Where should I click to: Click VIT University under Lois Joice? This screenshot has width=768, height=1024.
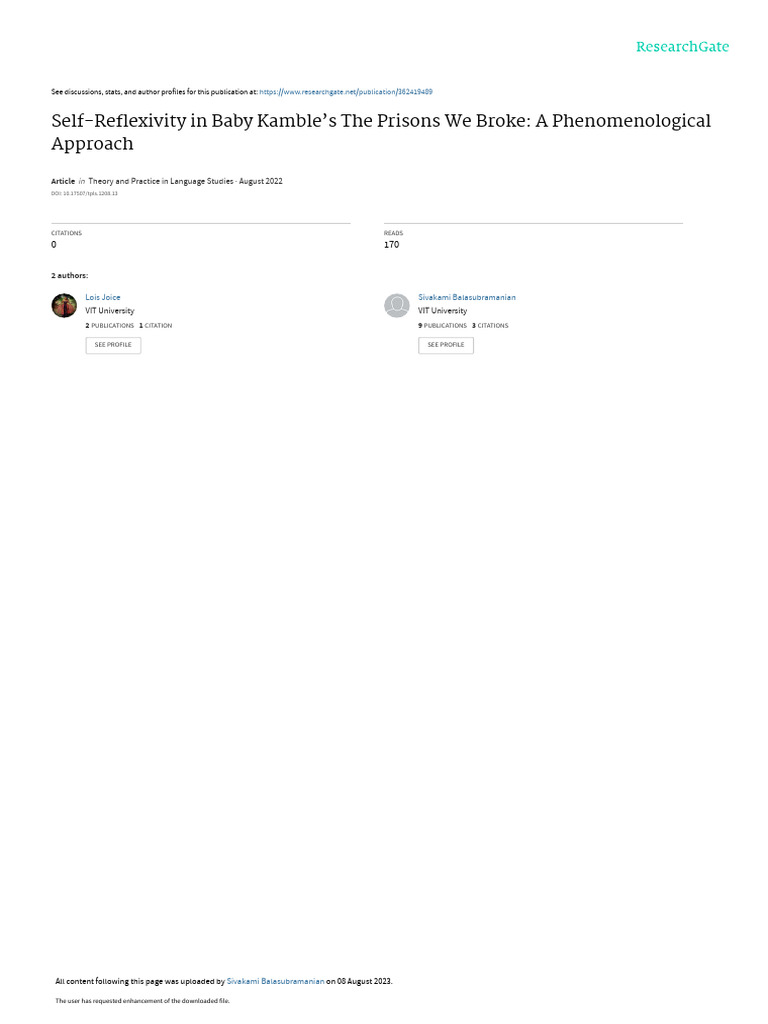point(110,311)
